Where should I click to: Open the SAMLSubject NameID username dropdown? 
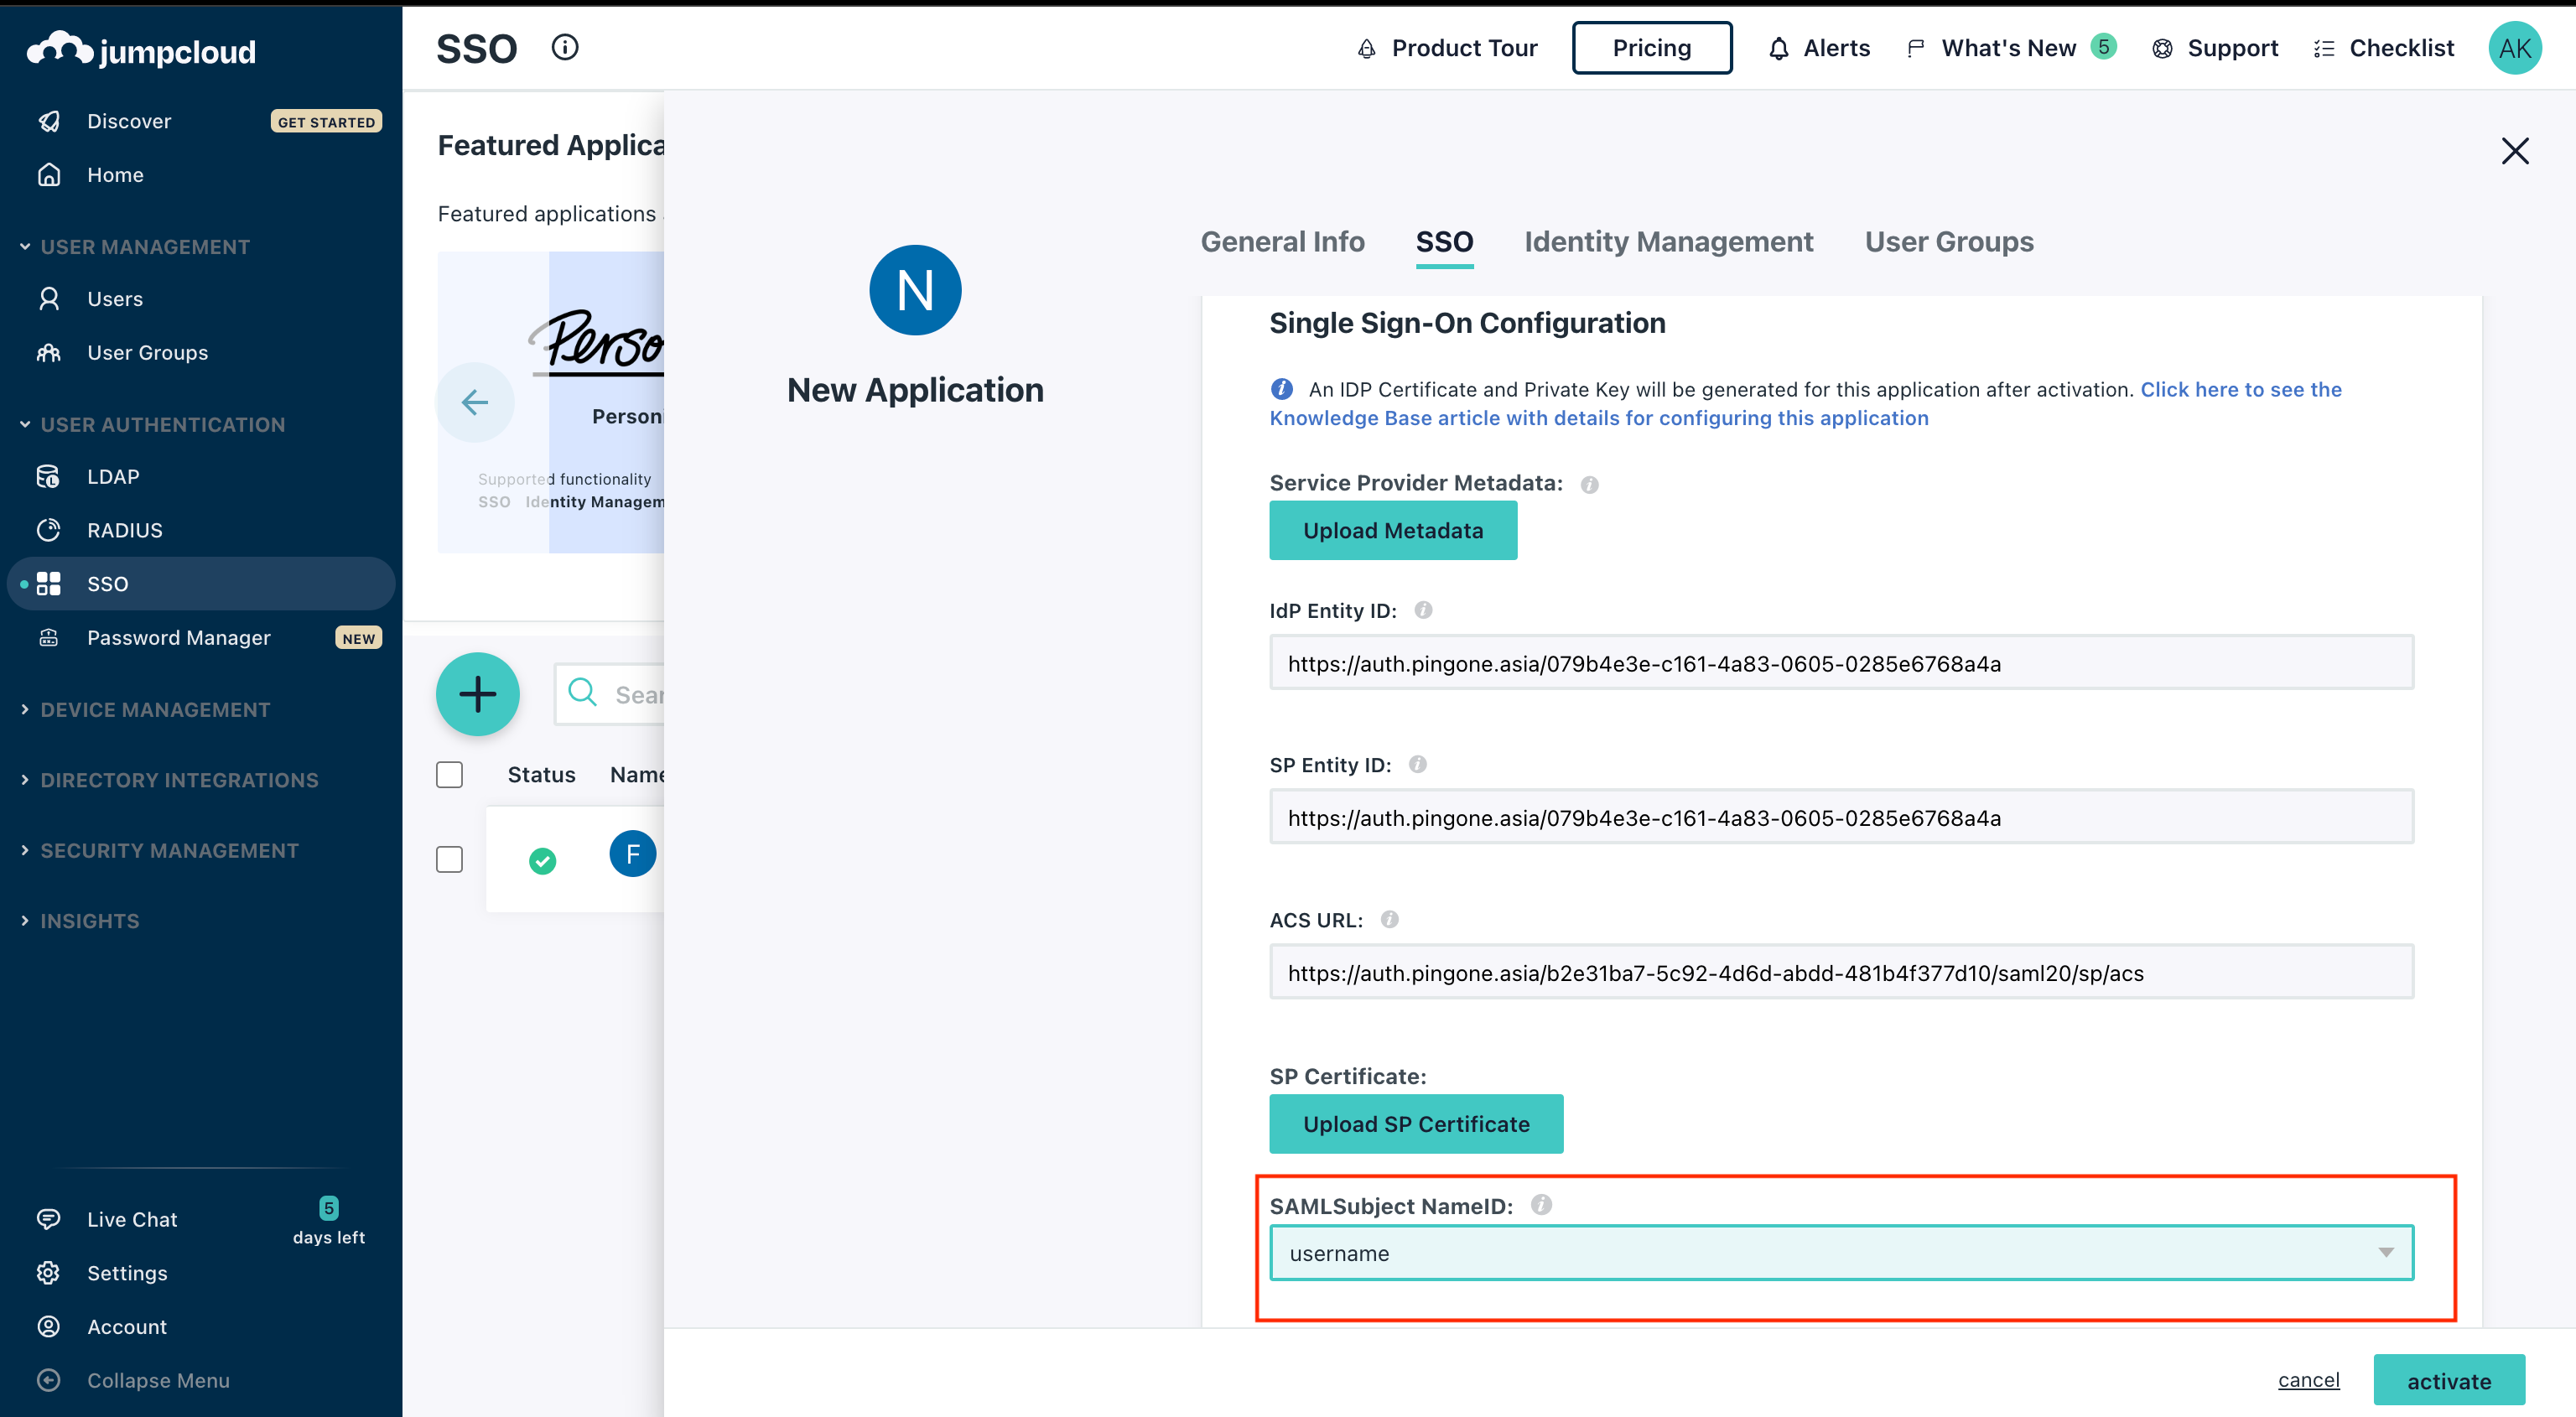click(2388, 1251)
